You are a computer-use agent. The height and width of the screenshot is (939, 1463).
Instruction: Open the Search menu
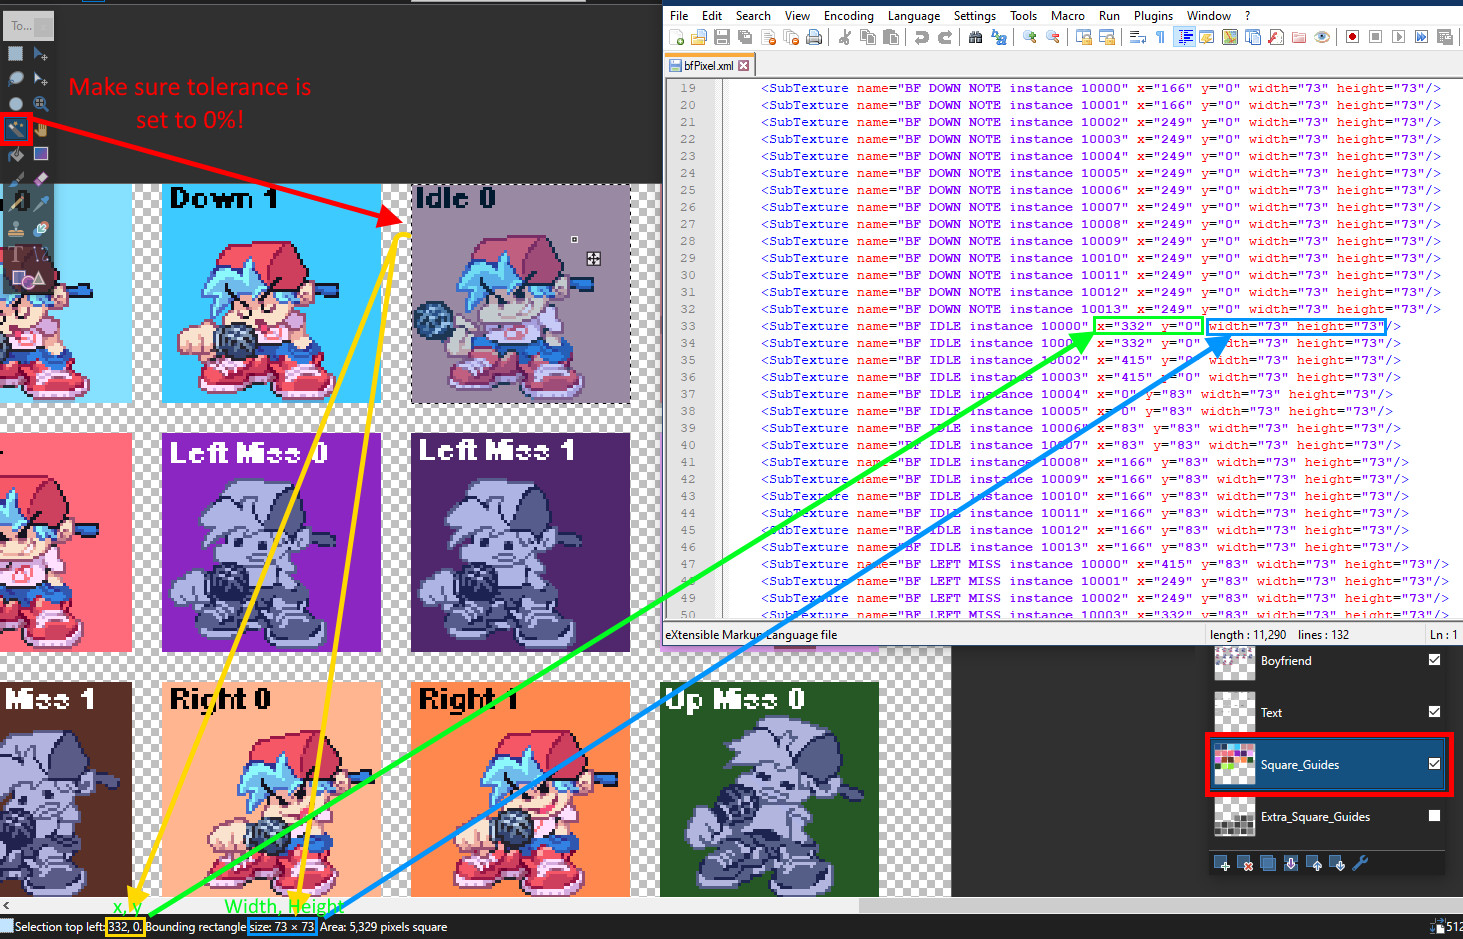[x=753, y=16]
